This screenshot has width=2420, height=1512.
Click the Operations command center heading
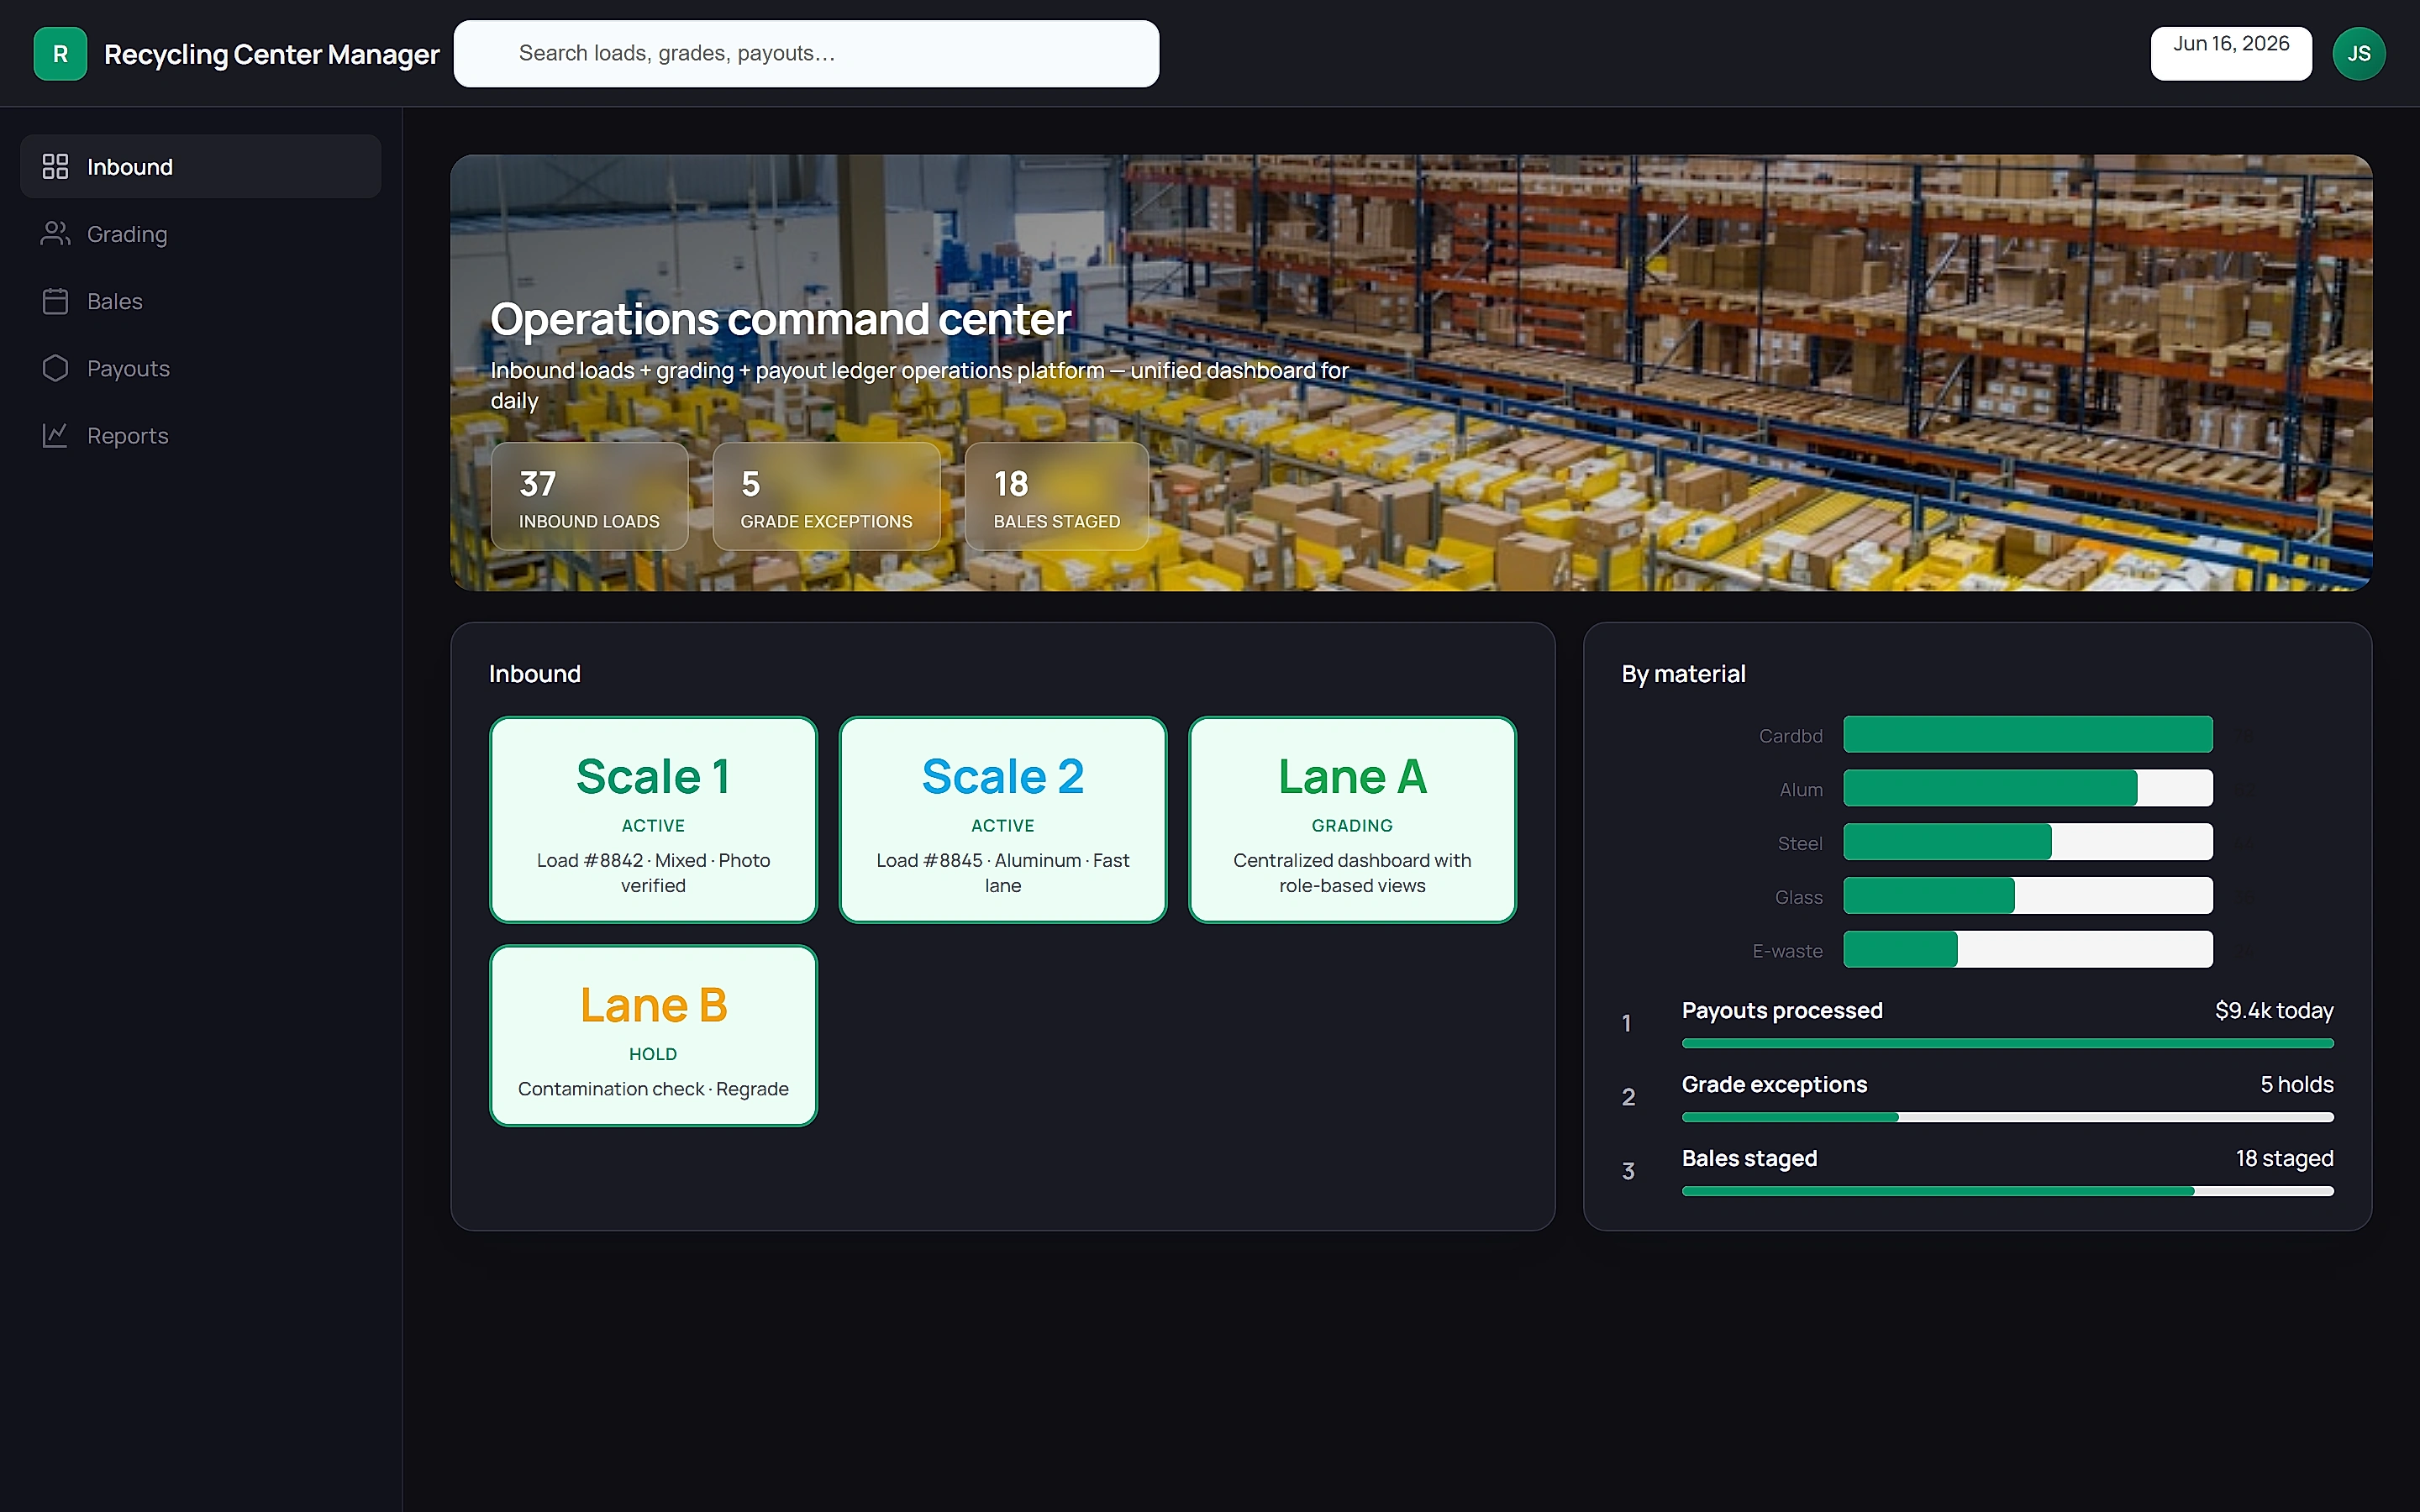point(780,320)
